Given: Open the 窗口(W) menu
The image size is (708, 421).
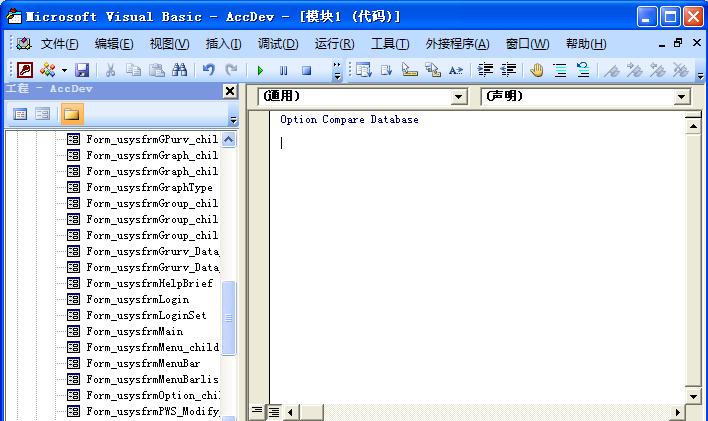Looking at the screenshot, I should tap(527, 44).
